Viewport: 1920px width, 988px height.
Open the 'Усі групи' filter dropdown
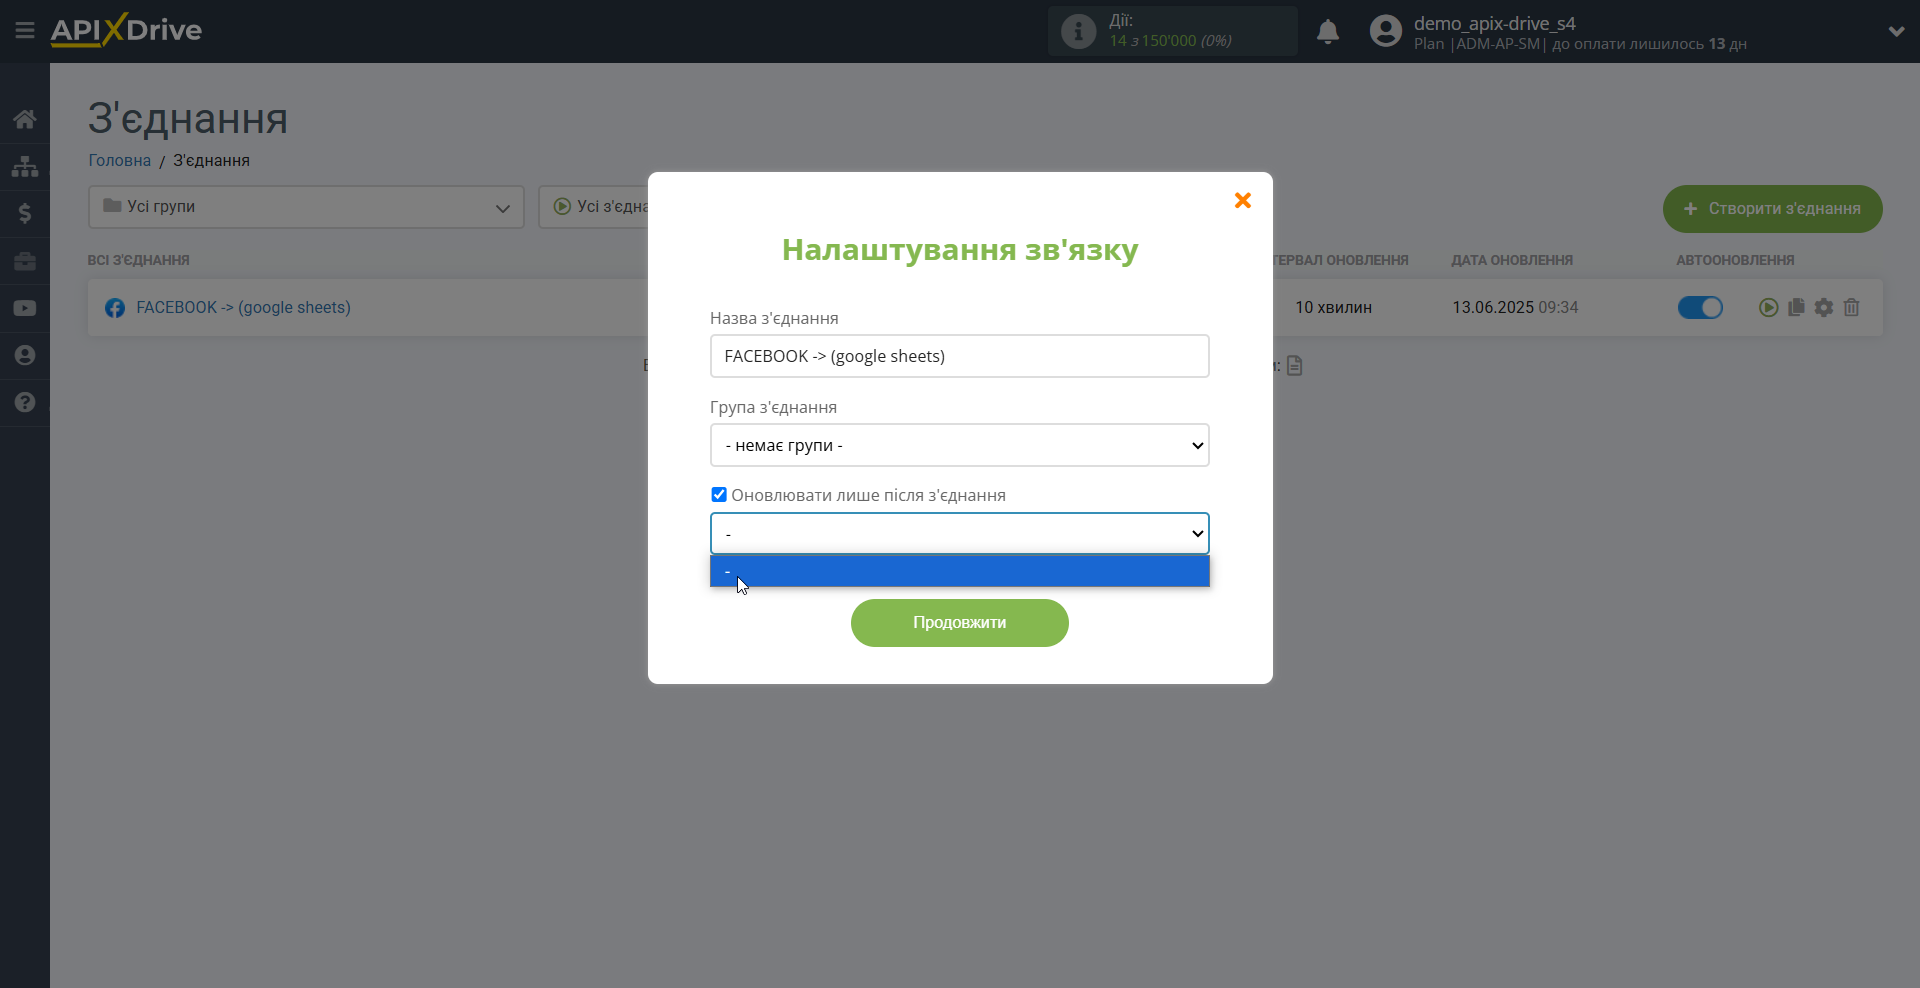(x=306, y=207)
